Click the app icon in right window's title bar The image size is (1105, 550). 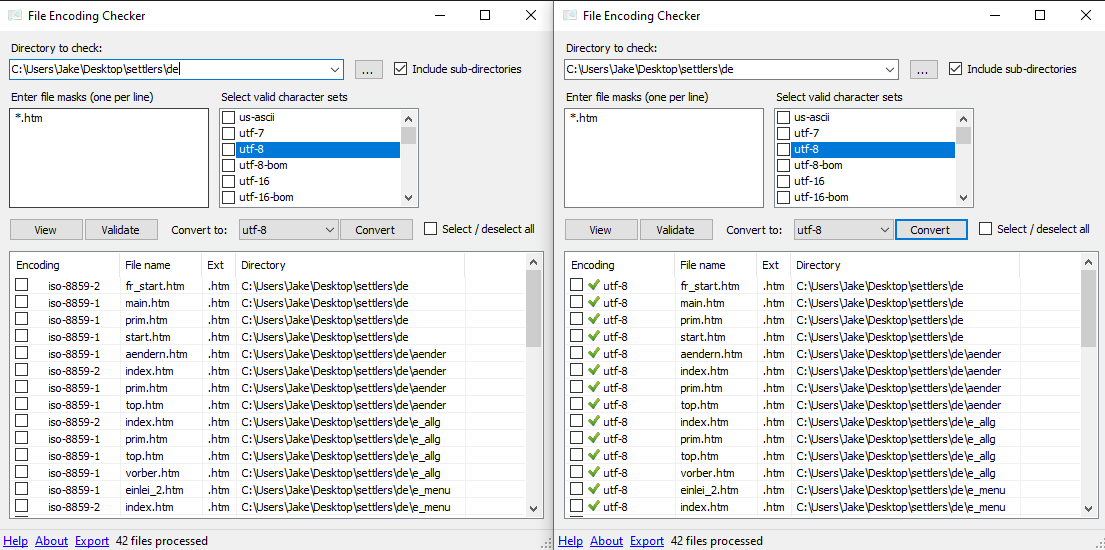(570, 16)
